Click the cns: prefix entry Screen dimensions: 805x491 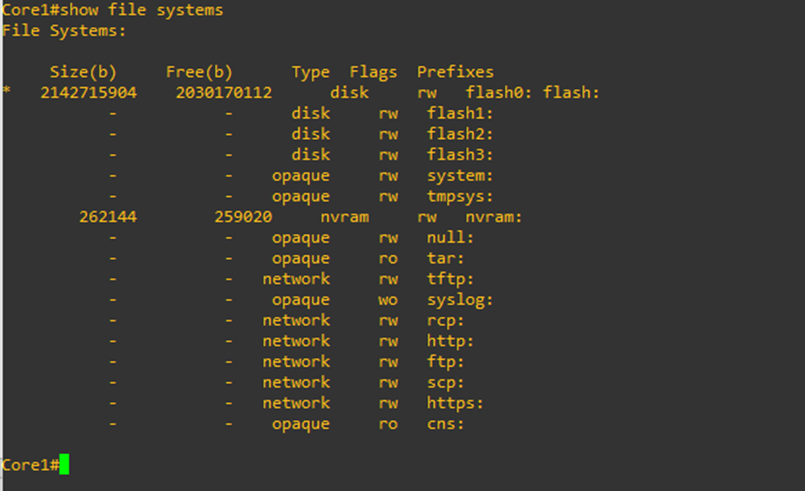point(446,424)
